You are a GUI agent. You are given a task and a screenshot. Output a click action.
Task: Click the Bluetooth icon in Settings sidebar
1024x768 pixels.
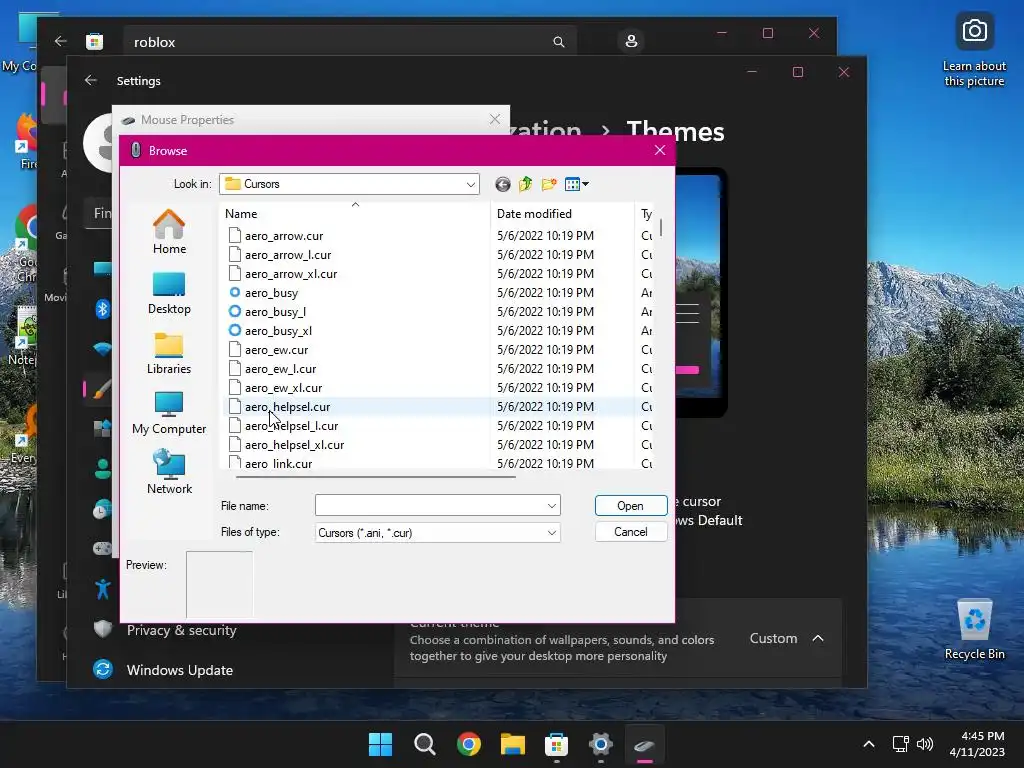(103, 308)
